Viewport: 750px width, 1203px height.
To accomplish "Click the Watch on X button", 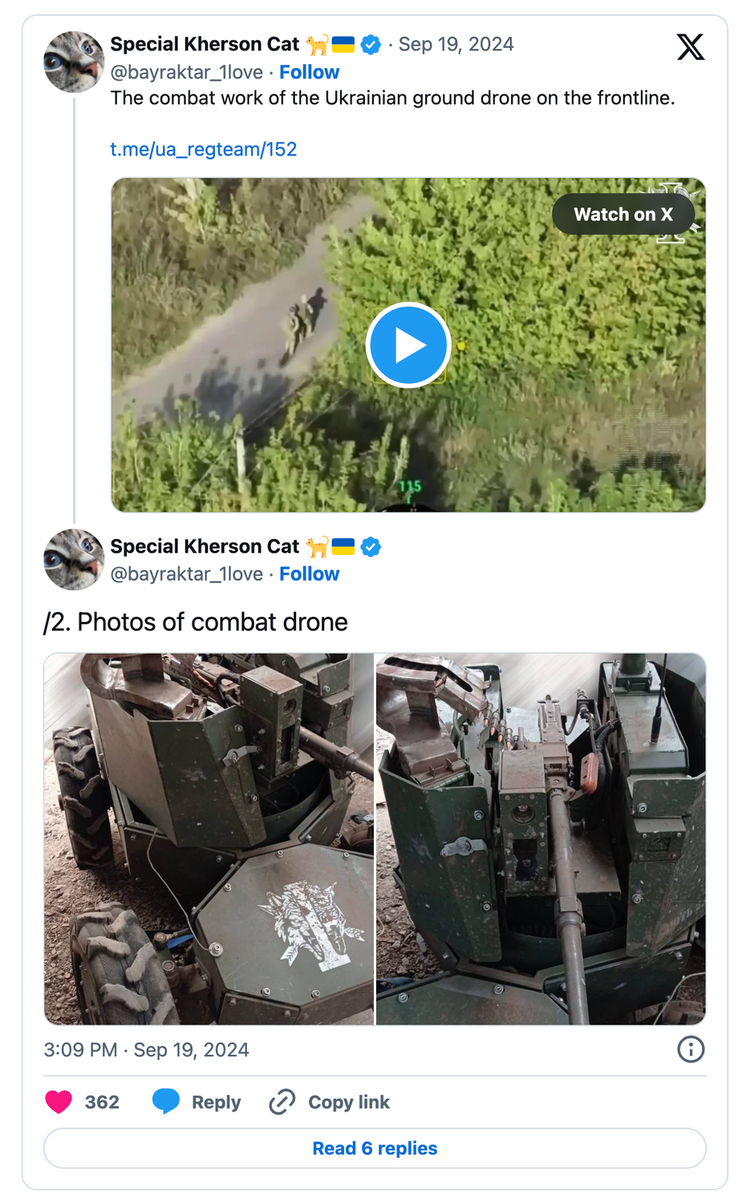I will point(623,214).
